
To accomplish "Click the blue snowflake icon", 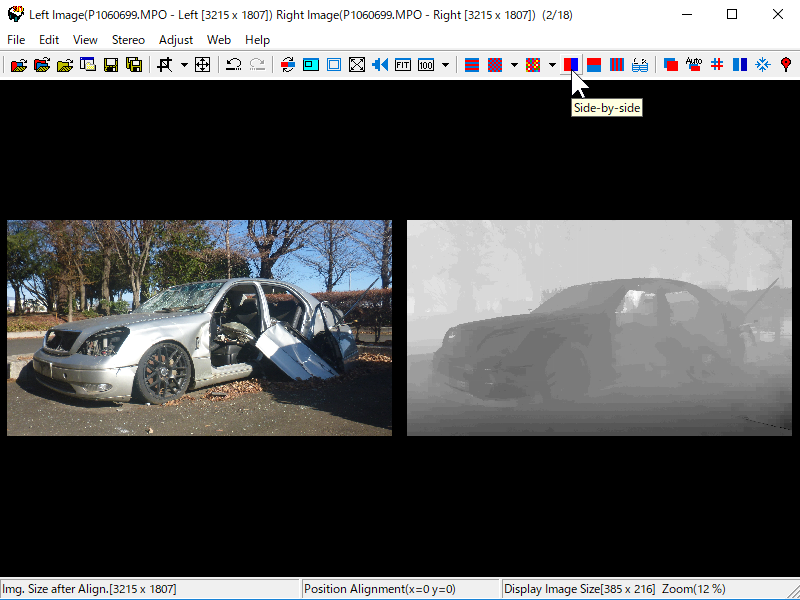I will tap(763, 65).
